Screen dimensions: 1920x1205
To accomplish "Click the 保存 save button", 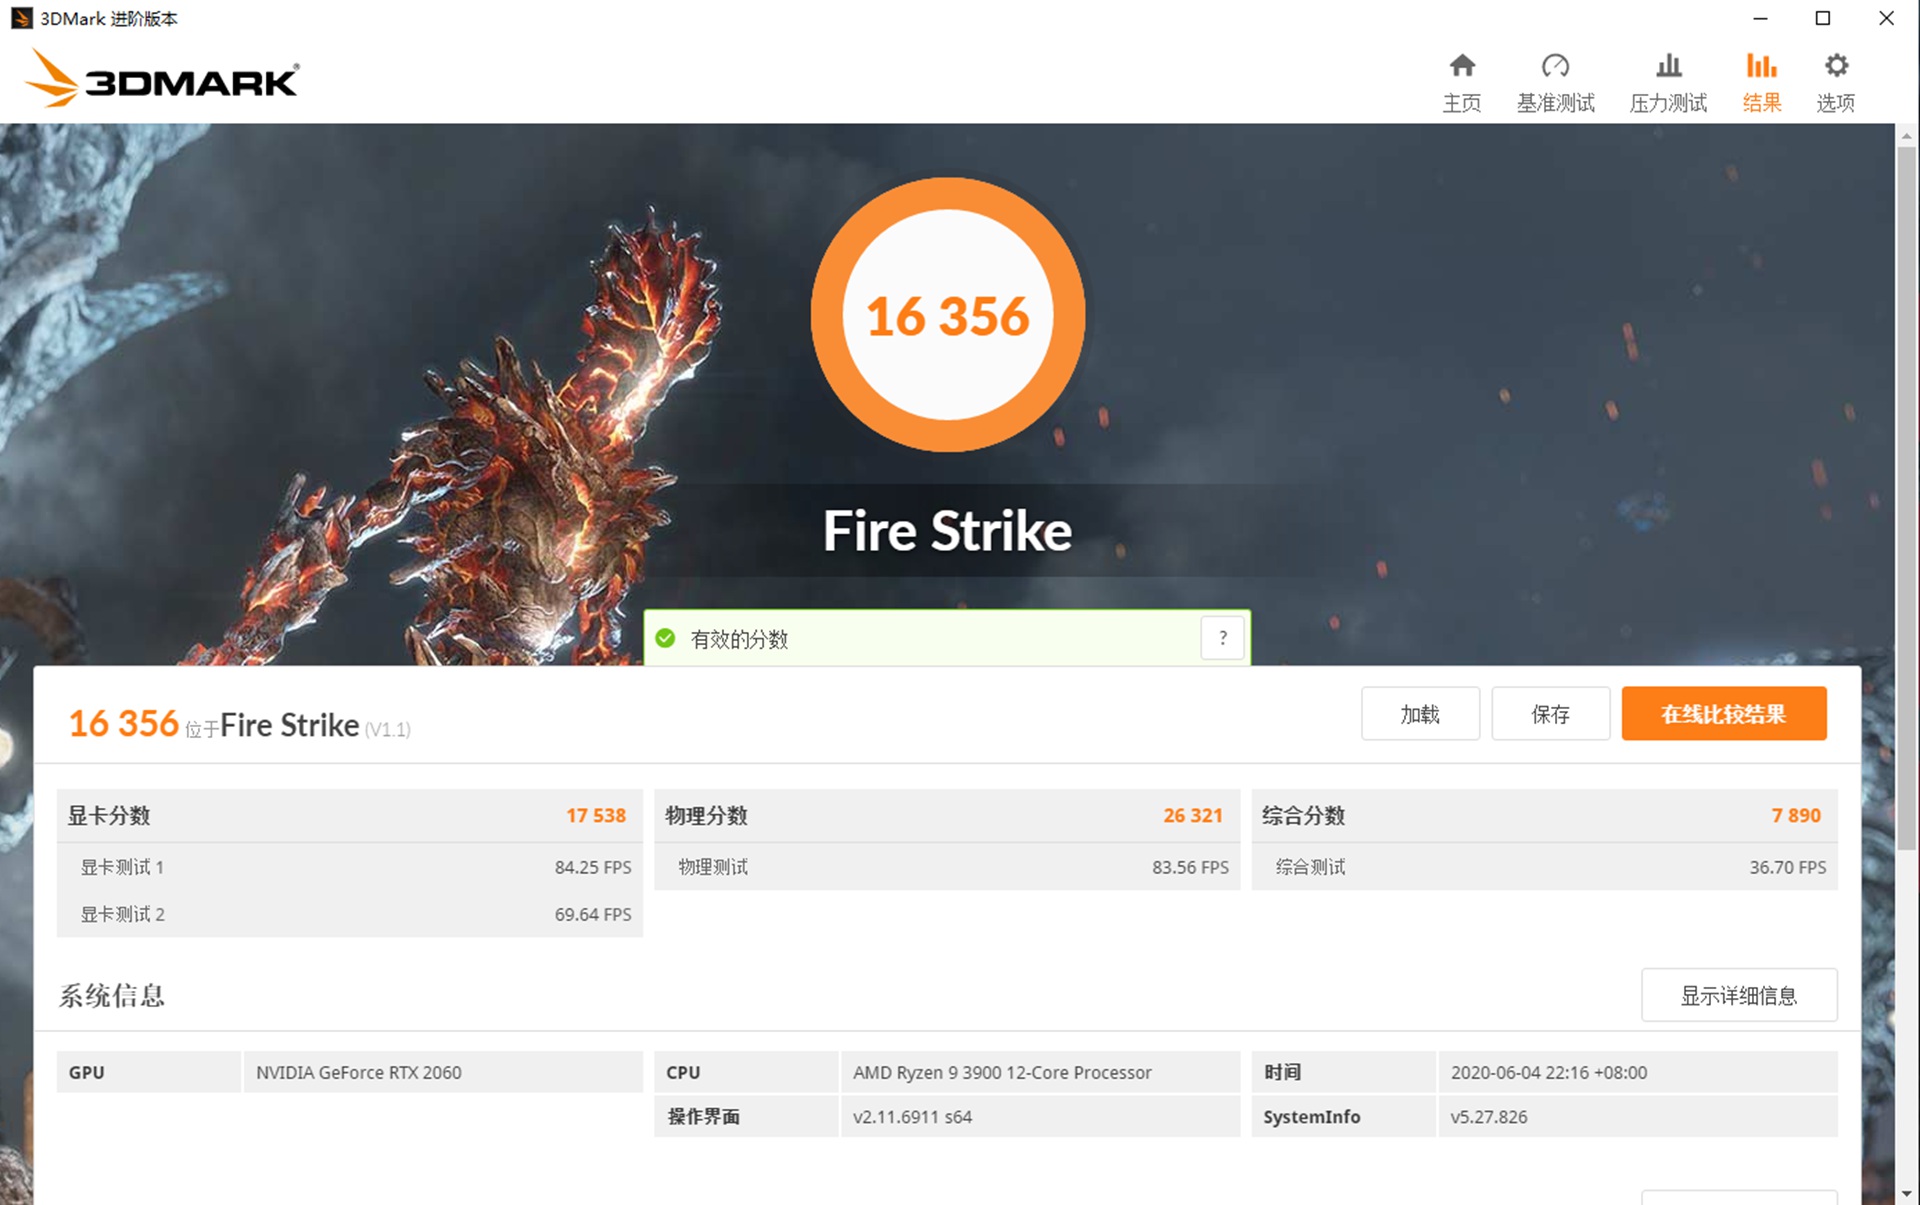I will coord(1550,714).
